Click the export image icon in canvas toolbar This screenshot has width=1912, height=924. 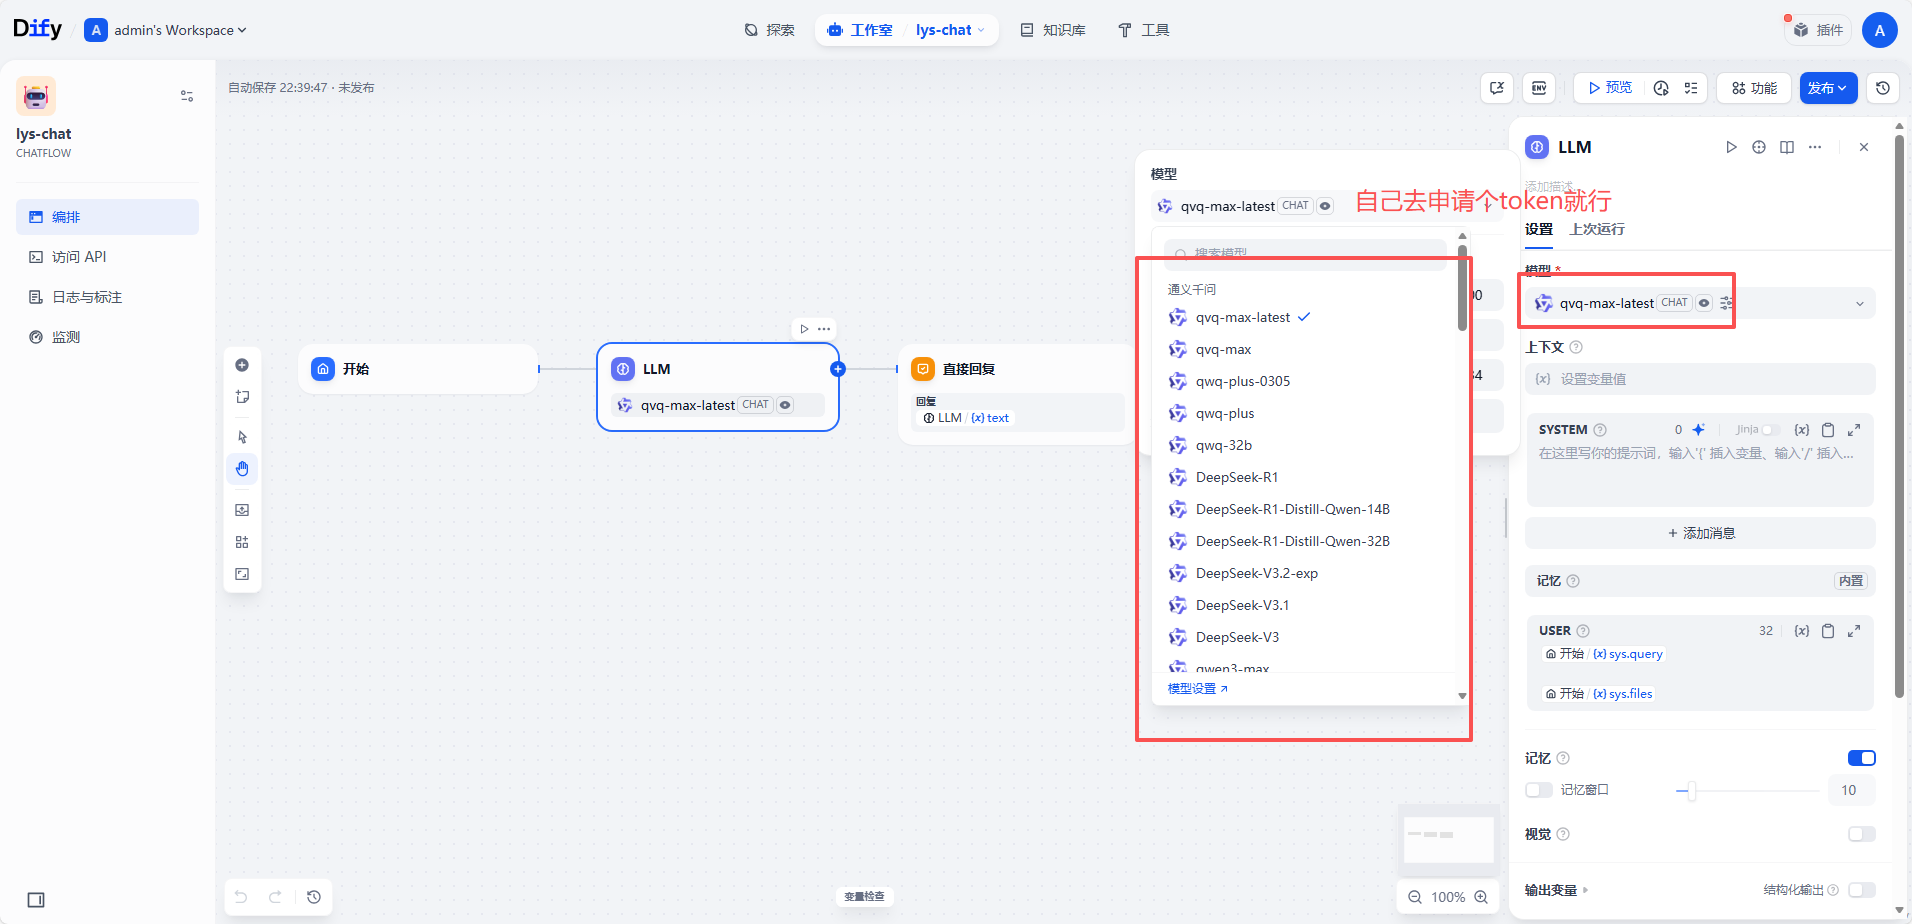pos(242,510)
